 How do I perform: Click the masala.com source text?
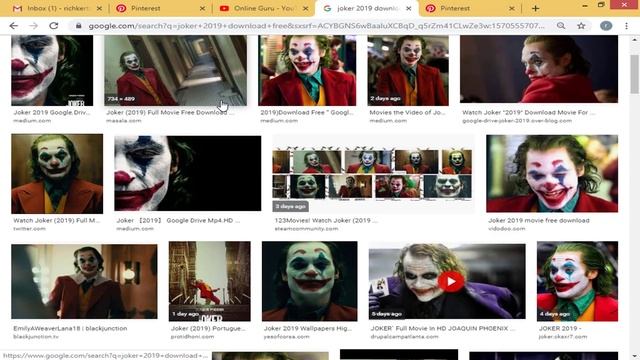pos(124,120)
